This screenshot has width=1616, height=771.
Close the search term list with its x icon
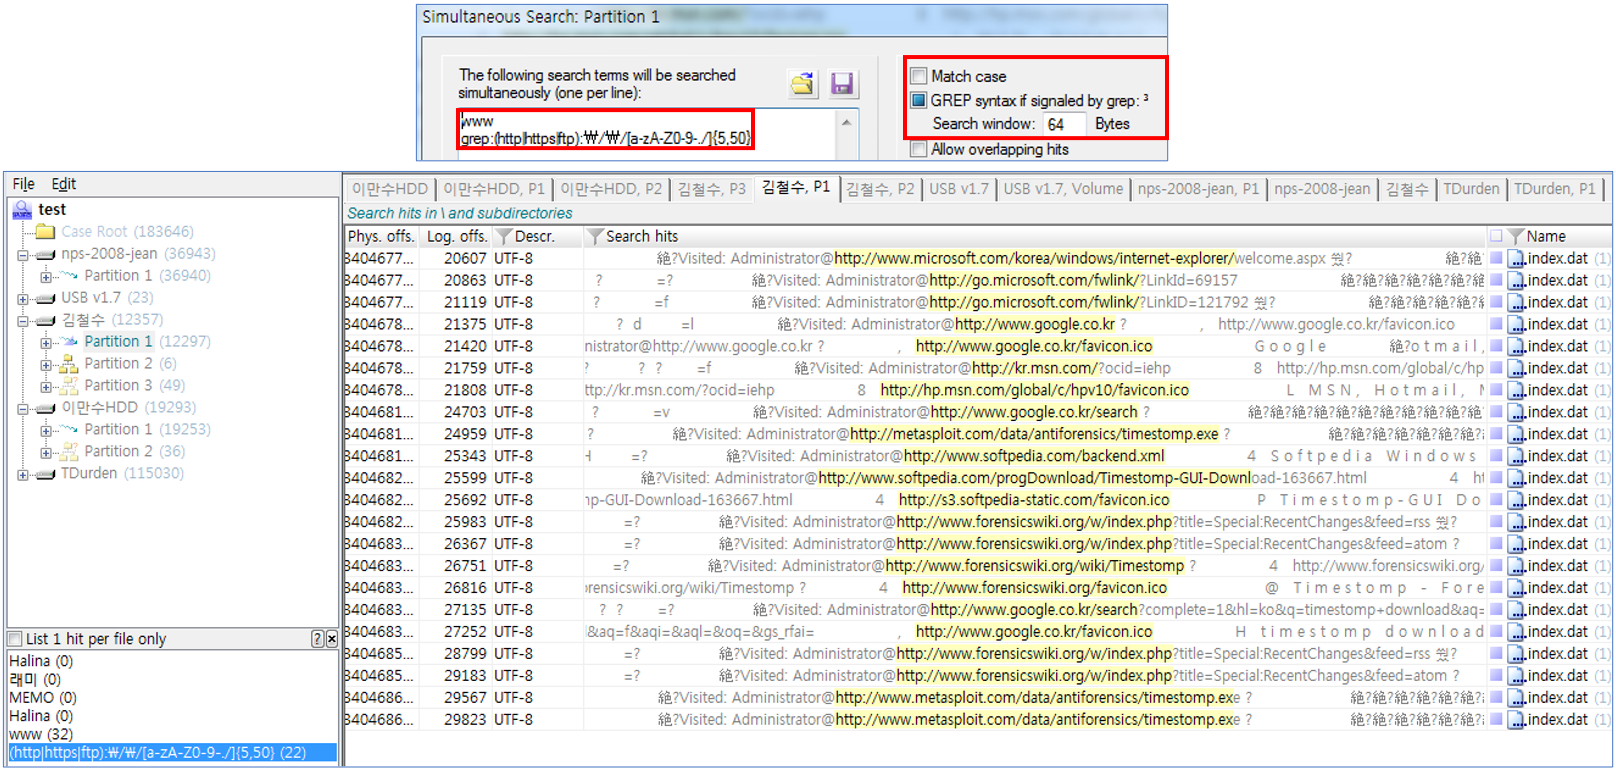pos(331,639)
